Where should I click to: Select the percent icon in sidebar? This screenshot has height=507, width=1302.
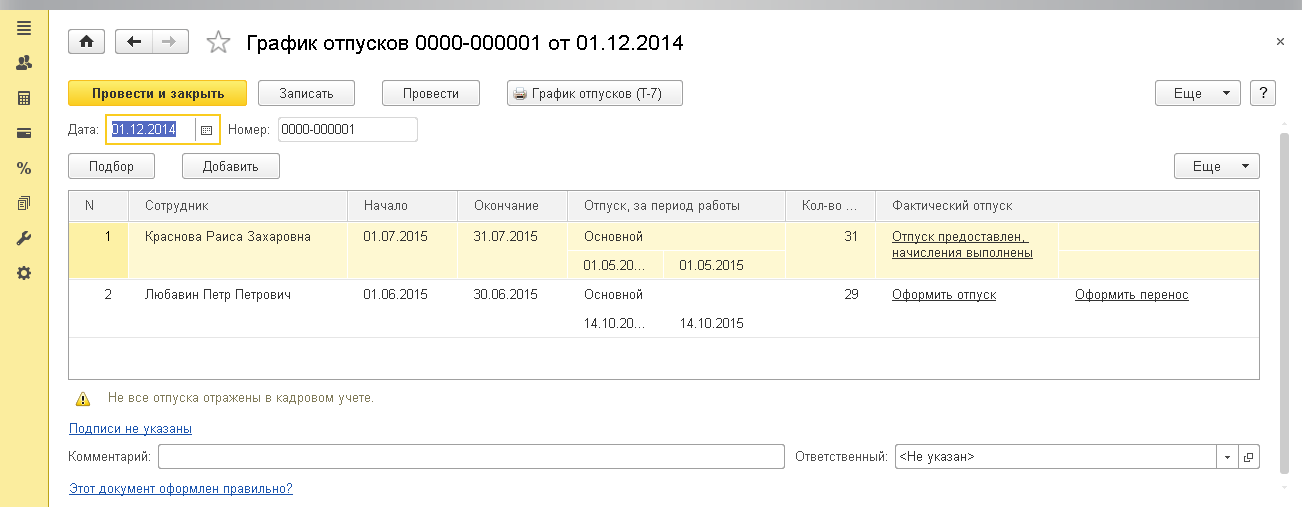pyautogui.click(x=24, y=168)
